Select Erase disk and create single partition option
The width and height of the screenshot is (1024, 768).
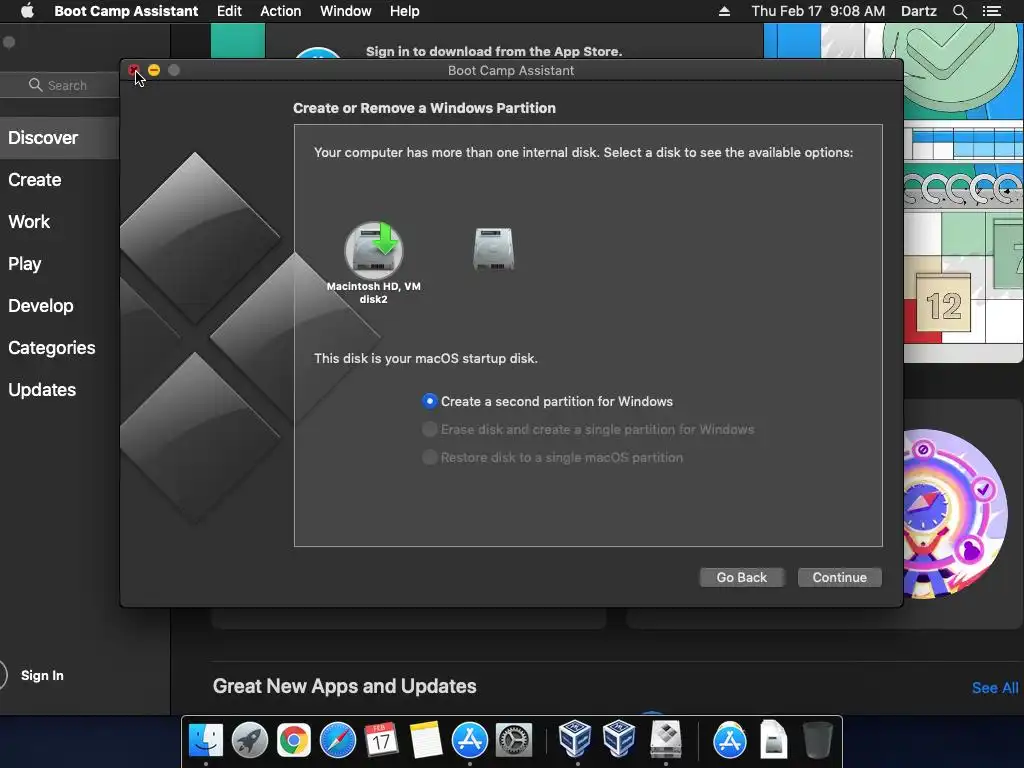[x=429, y=429]
